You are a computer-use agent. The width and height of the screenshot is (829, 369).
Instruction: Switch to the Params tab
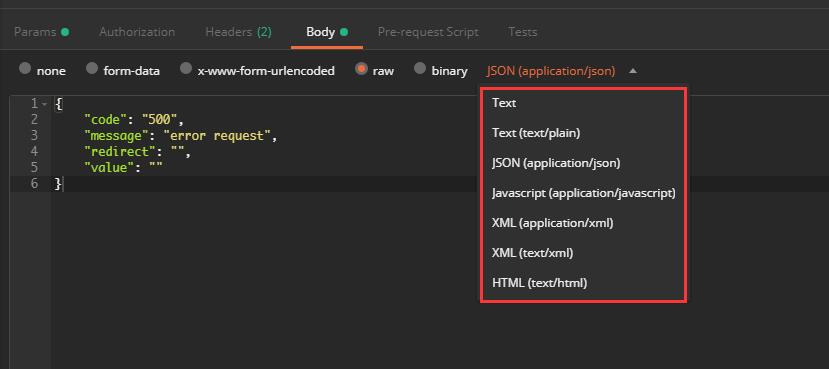[35, 32]
